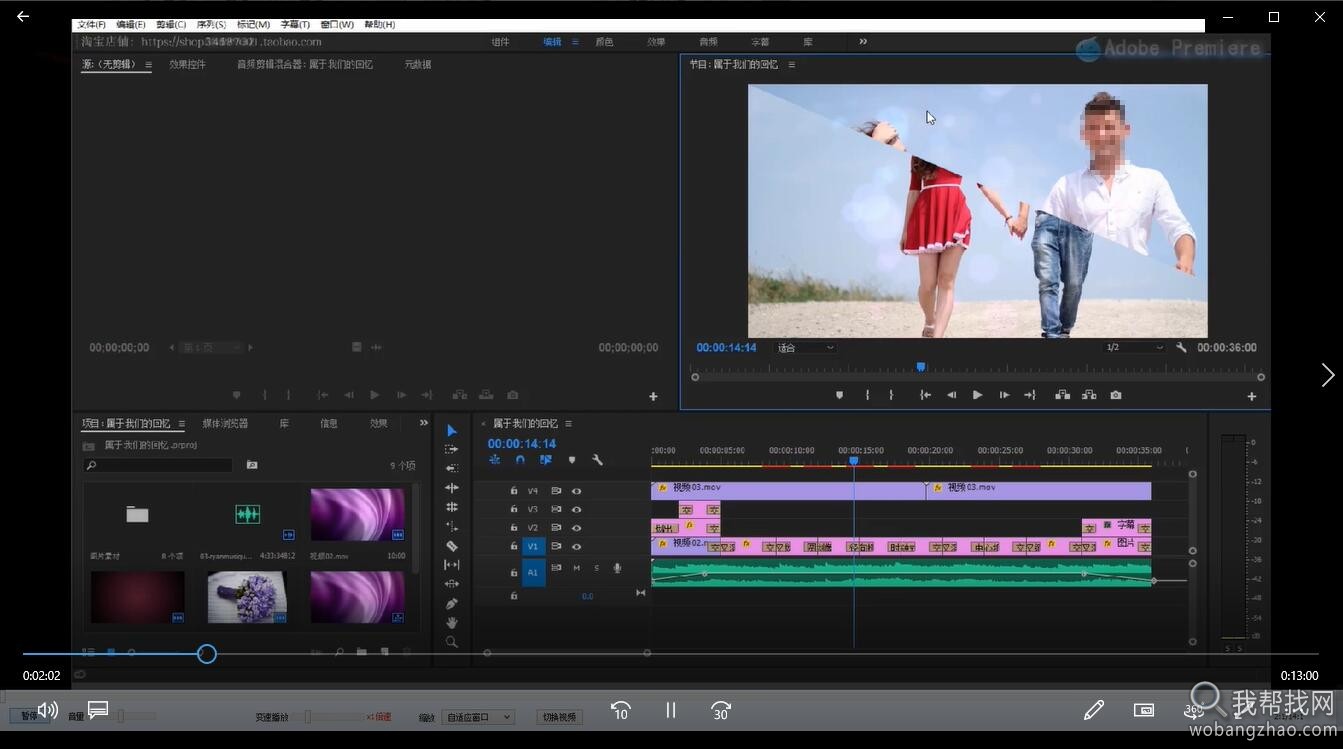Viewport: 1343px width, 749px height.
Task: Click Go to Out point button
Action: click(x=1029, y=395)
